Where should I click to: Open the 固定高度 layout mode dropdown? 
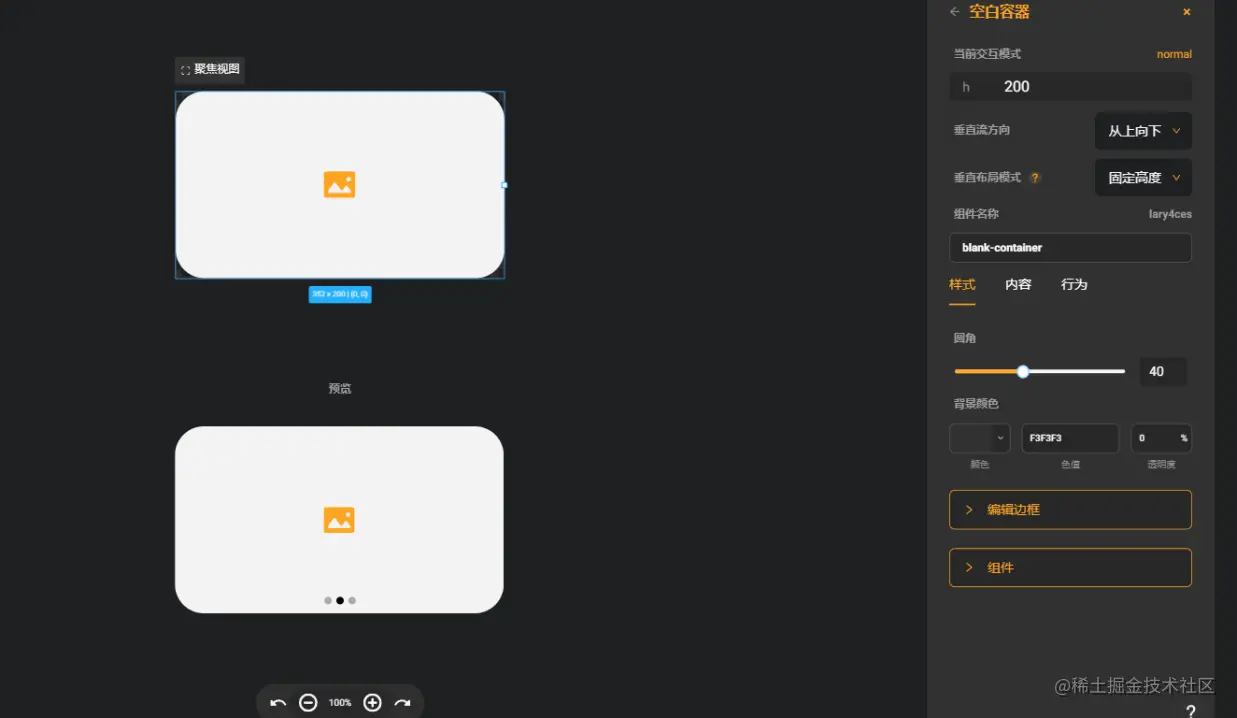coord(1144,178)
